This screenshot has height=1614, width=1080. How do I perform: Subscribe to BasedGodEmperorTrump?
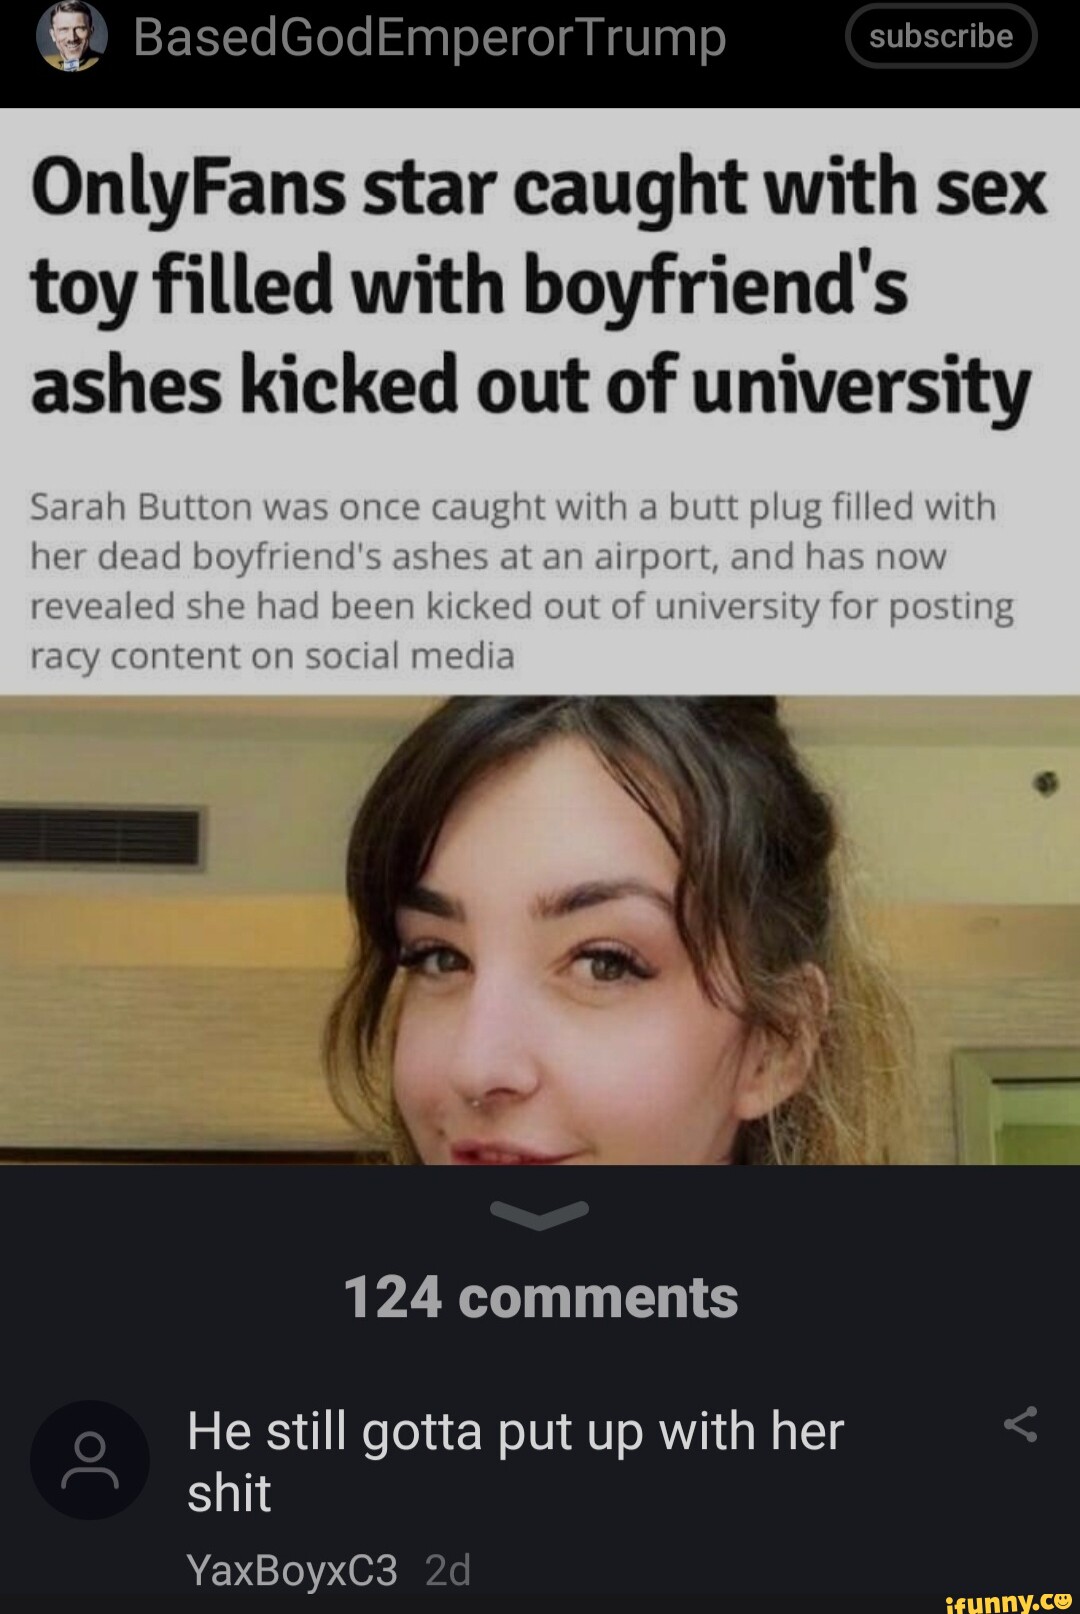pyautogui.click(x=941, y=36)
